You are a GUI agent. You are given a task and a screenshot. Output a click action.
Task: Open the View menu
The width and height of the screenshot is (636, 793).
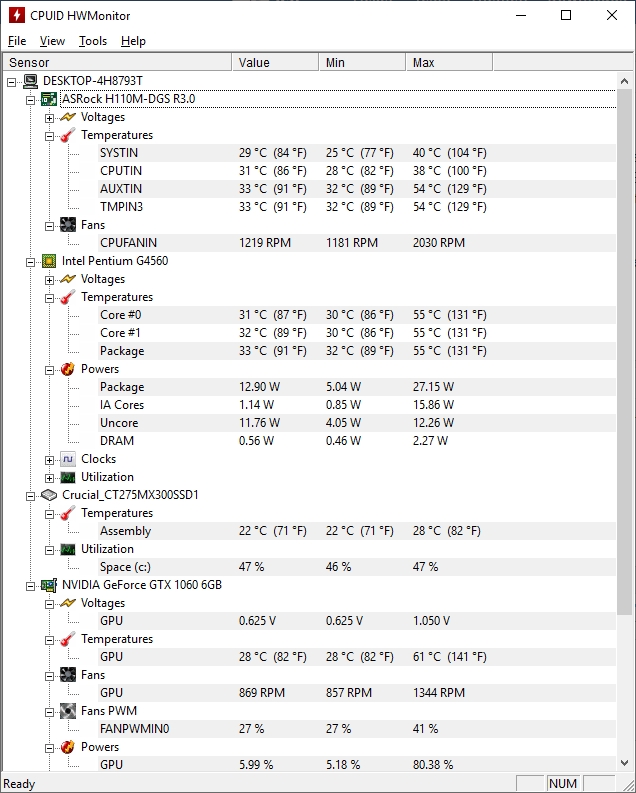click(53, 41)
